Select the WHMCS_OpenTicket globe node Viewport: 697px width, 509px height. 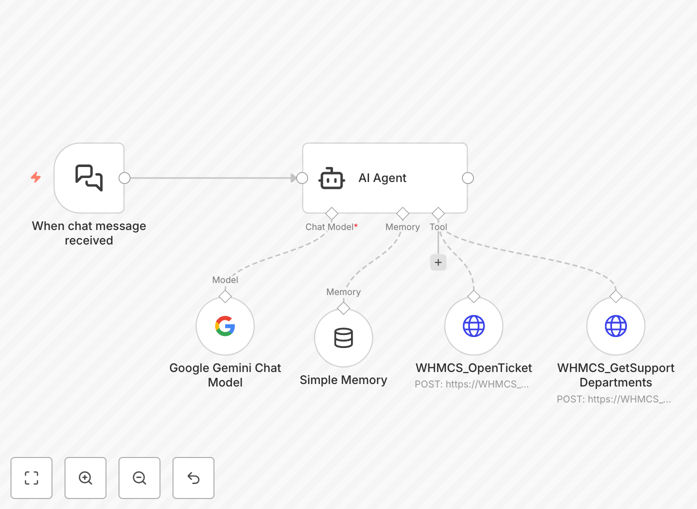pos(473,326)
